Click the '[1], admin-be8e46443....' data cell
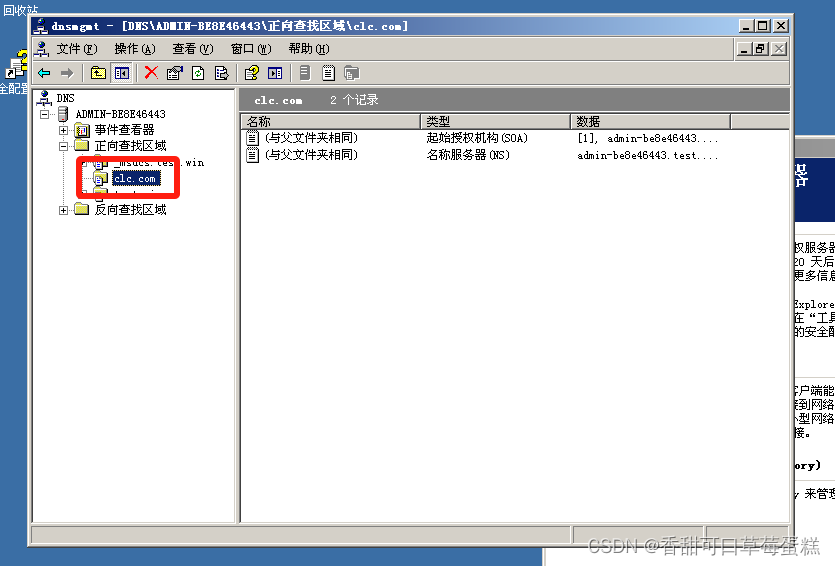Screen dimensions: 835x566 [x=648, y=138]
